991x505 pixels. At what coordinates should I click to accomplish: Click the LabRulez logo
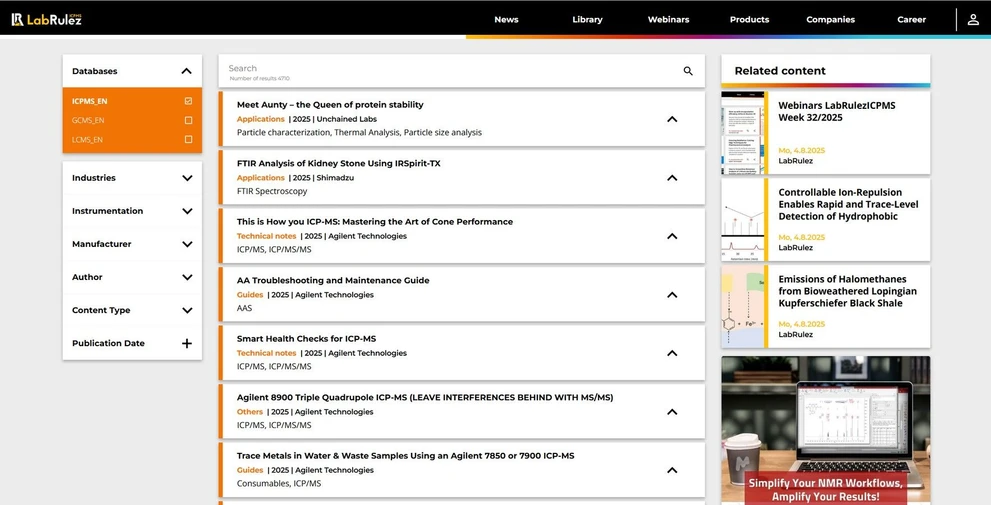[47, 19]
